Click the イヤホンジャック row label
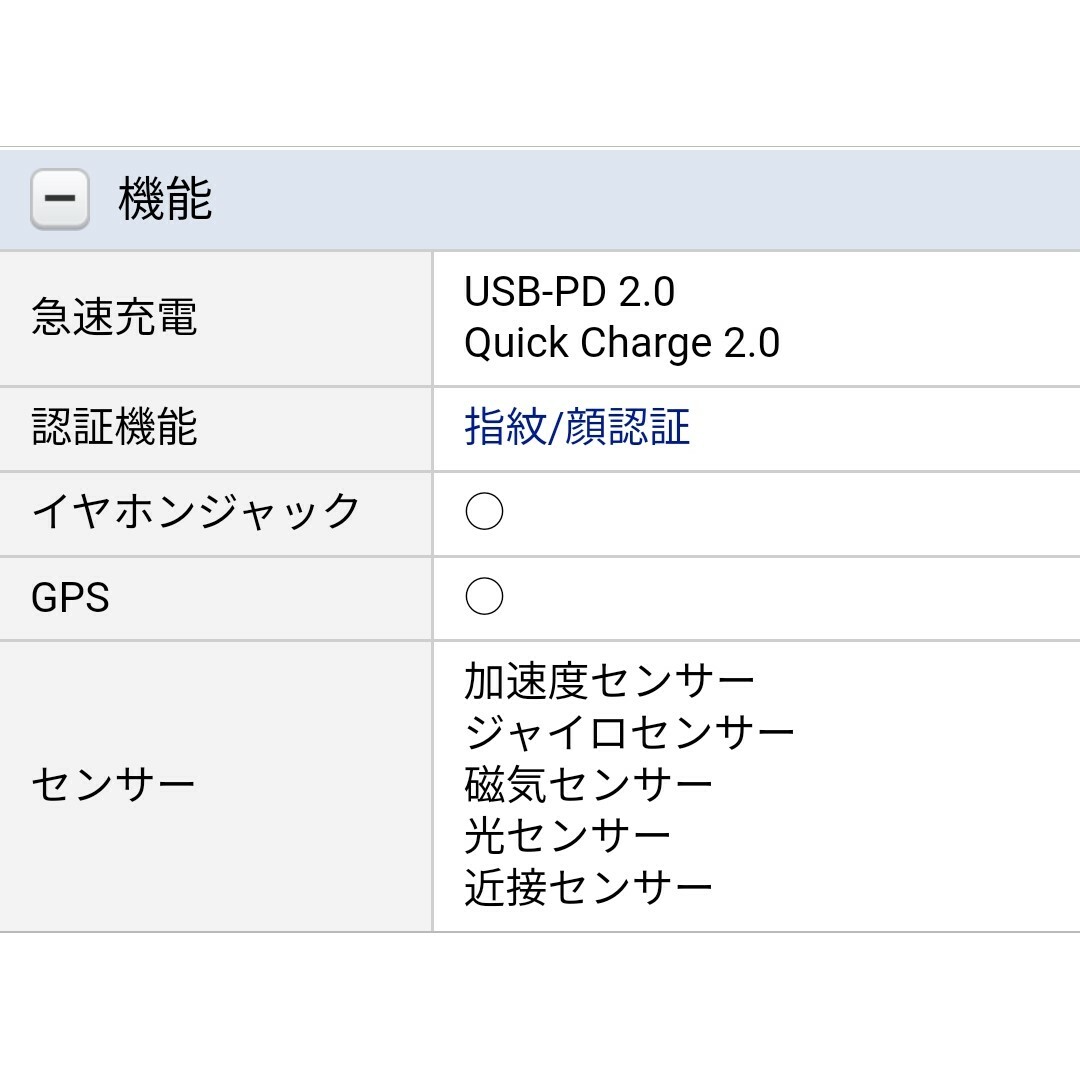This screenshot has width=1080, height=1080. pos(196,512)
